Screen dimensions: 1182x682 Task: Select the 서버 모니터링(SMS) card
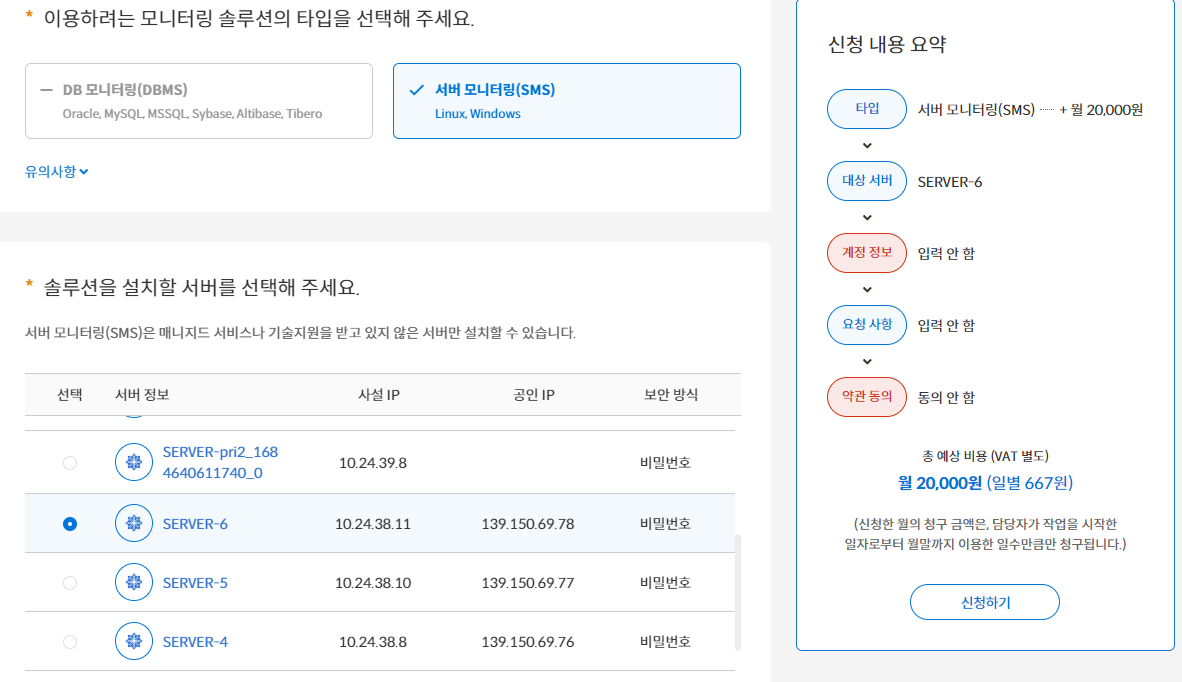point(566,100)
